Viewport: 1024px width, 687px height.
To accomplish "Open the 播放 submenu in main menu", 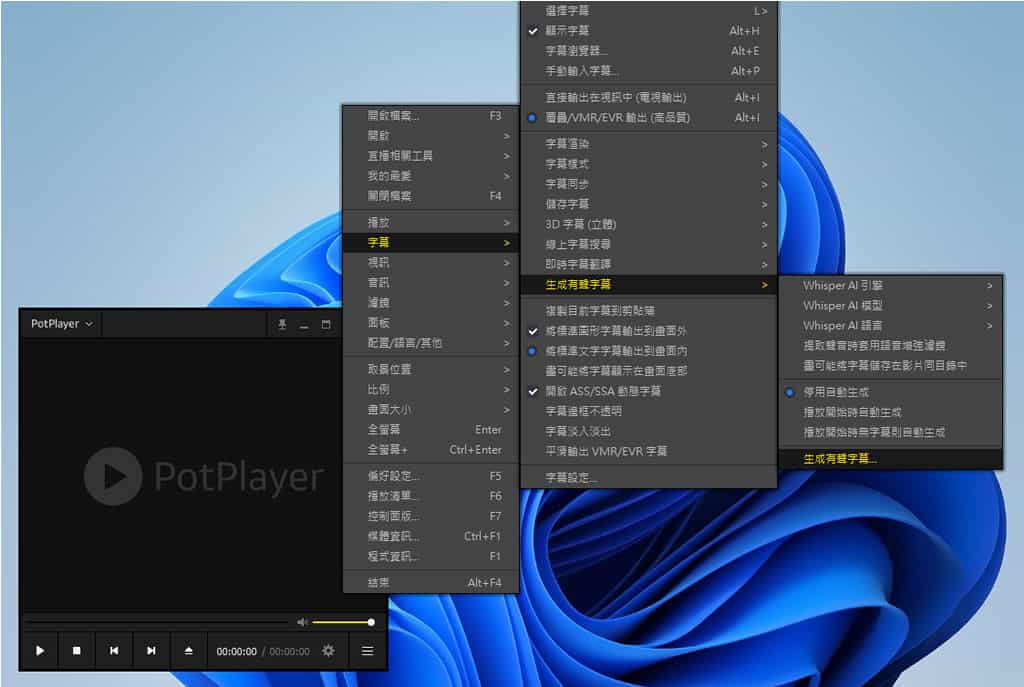I will (430, 223).
